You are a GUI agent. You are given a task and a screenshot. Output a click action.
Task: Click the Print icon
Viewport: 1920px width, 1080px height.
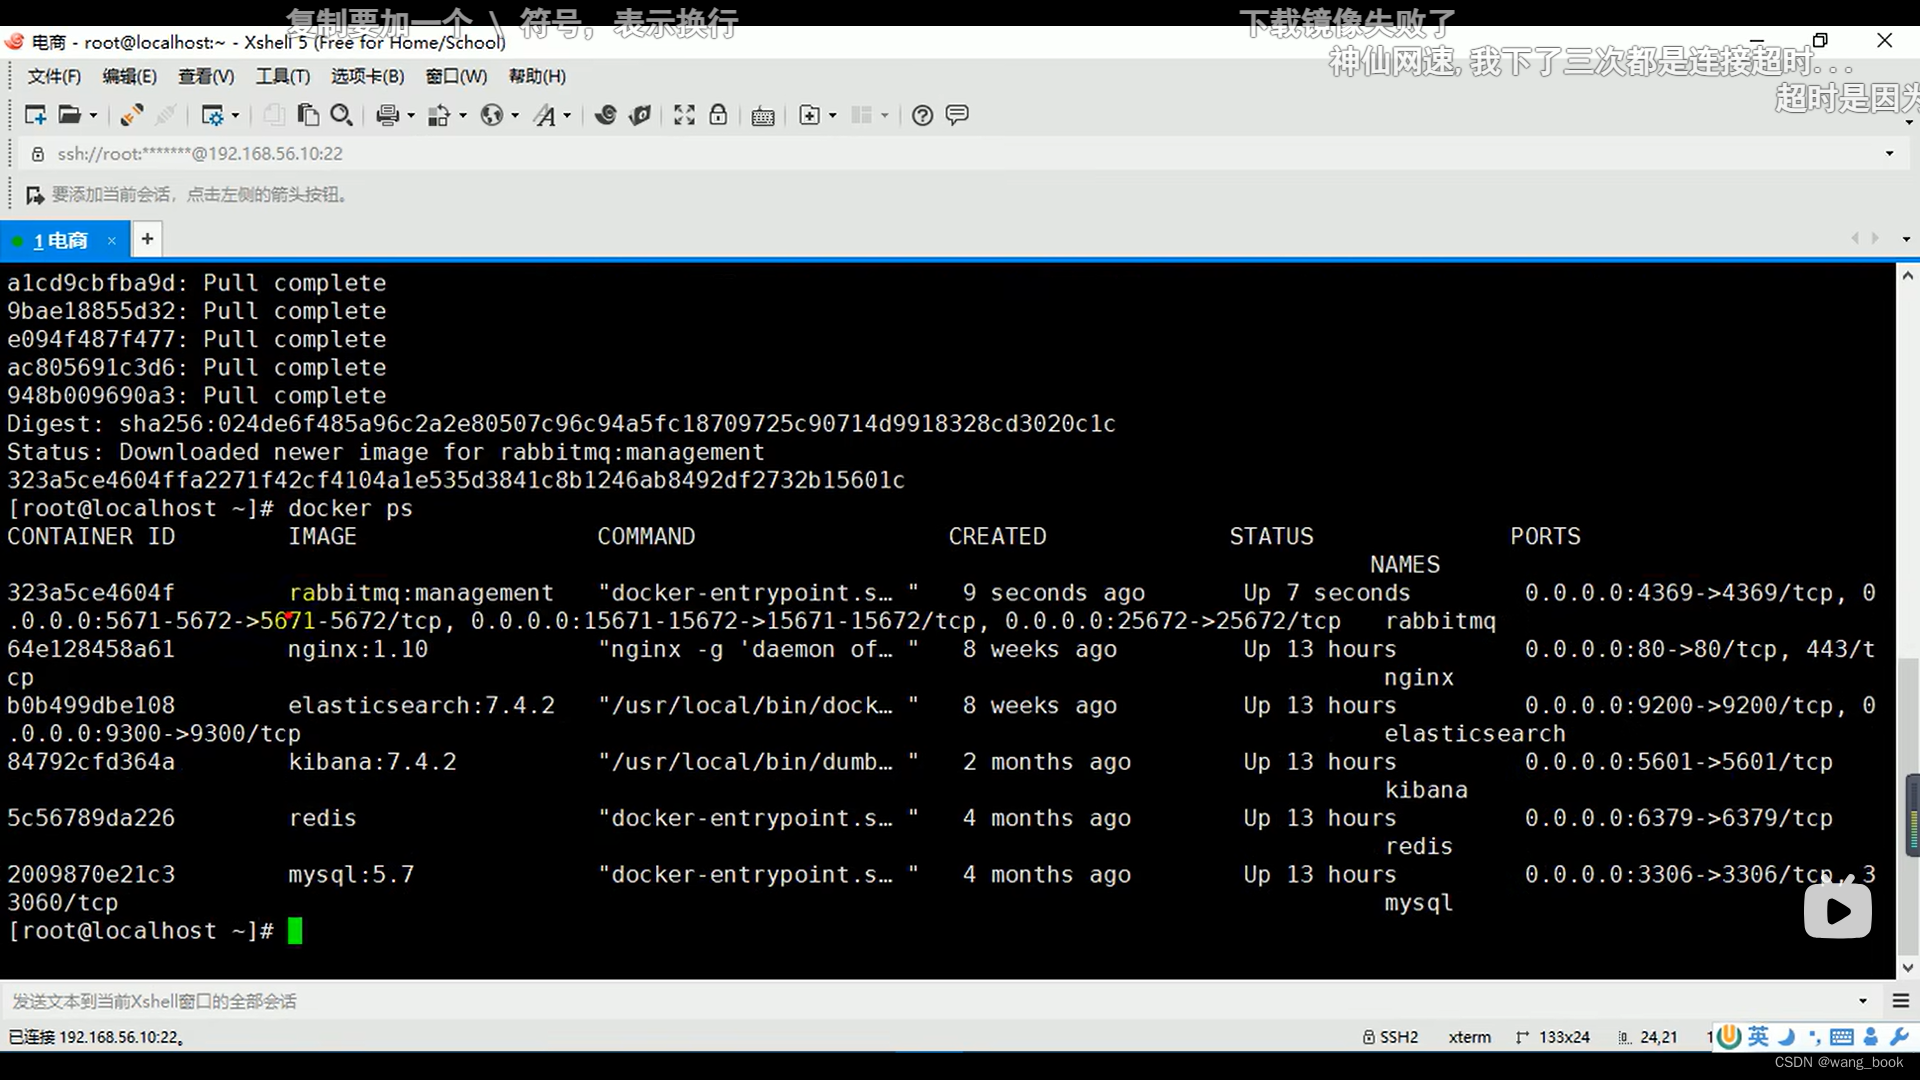388,115
